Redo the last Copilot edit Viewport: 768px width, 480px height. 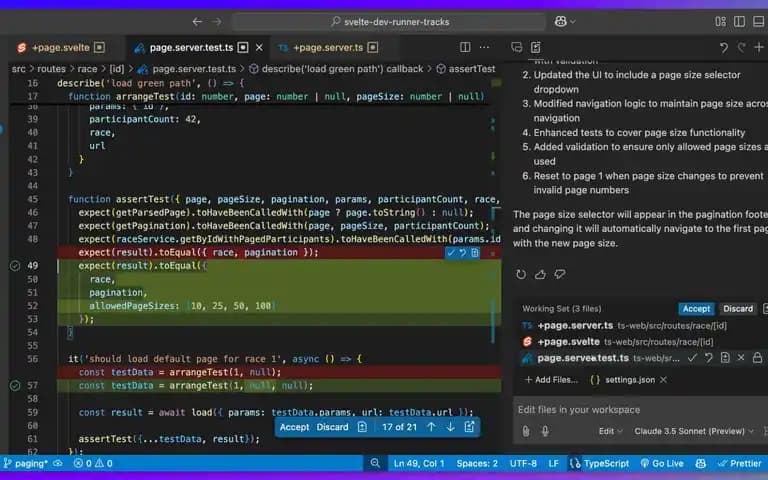point(742,48)
